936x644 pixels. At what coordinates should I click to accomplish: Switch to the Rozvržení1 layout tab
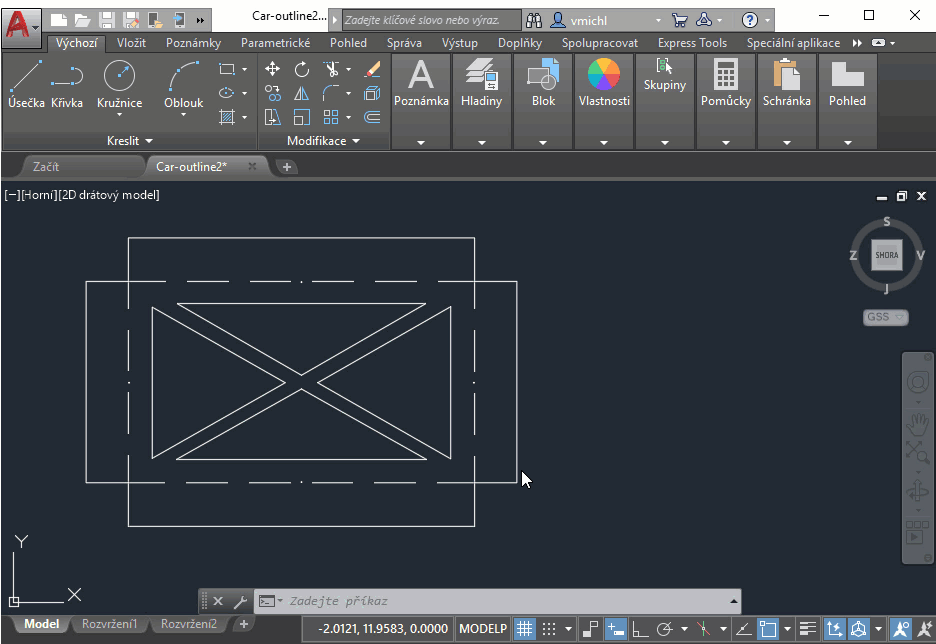(109, 624)
